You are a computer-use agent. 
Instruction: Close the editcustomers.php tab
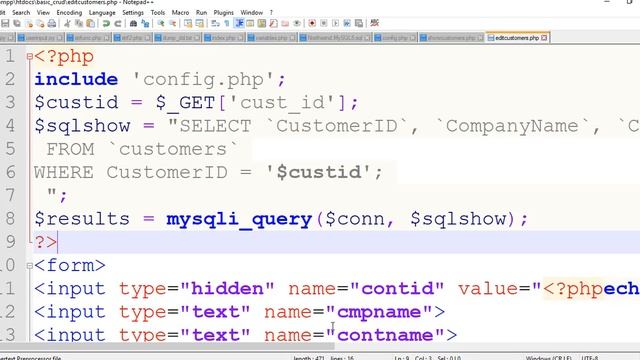[x=544, y=38]
